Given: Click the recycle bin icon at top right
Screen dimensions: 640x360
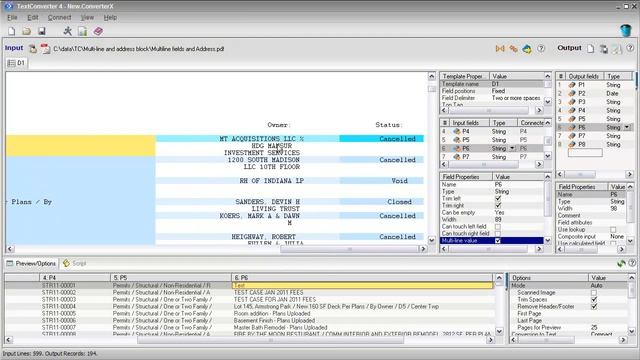Looking at the screenshot, I should pyautogui.click(x=625, y=30).
